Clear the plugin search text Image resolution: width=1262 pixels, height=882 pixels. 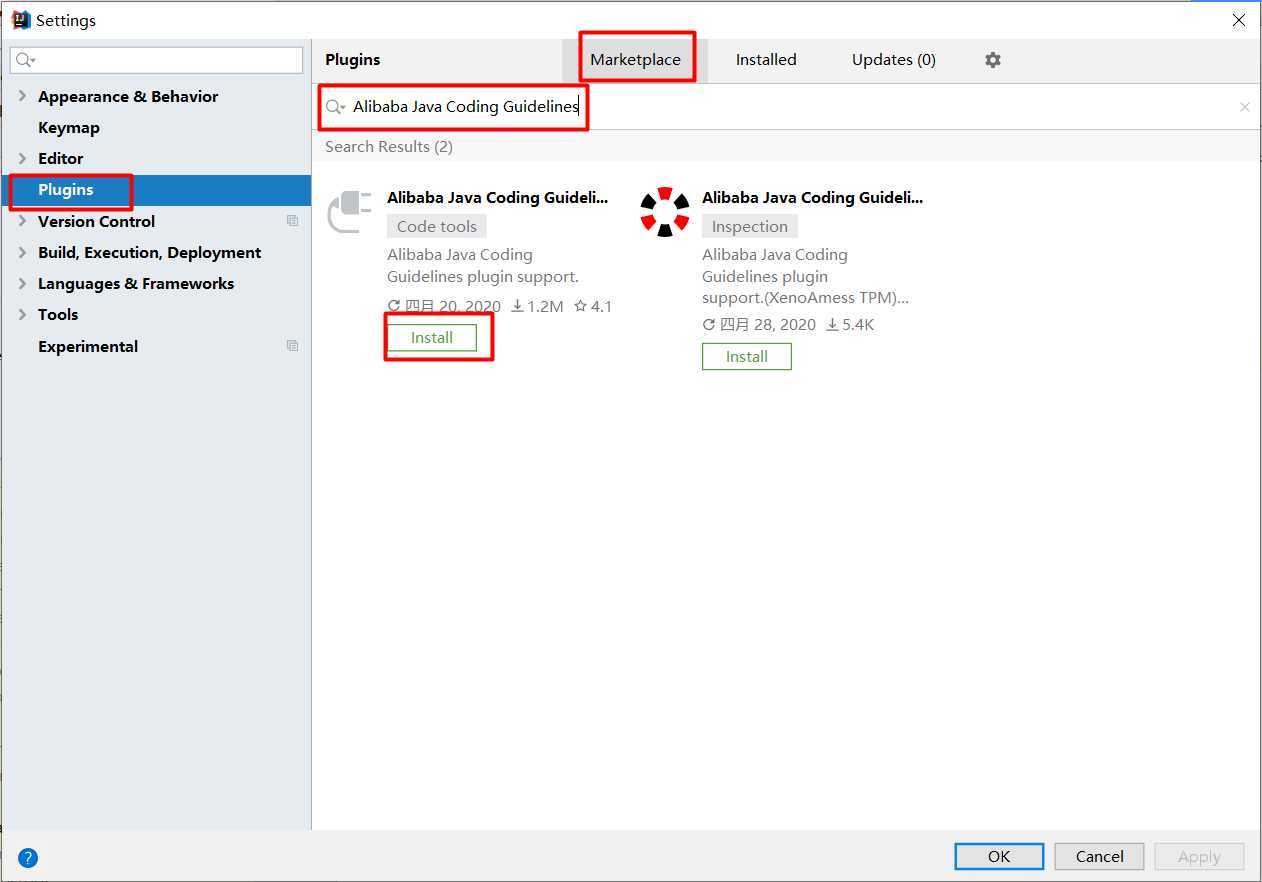coord(1244,107)
